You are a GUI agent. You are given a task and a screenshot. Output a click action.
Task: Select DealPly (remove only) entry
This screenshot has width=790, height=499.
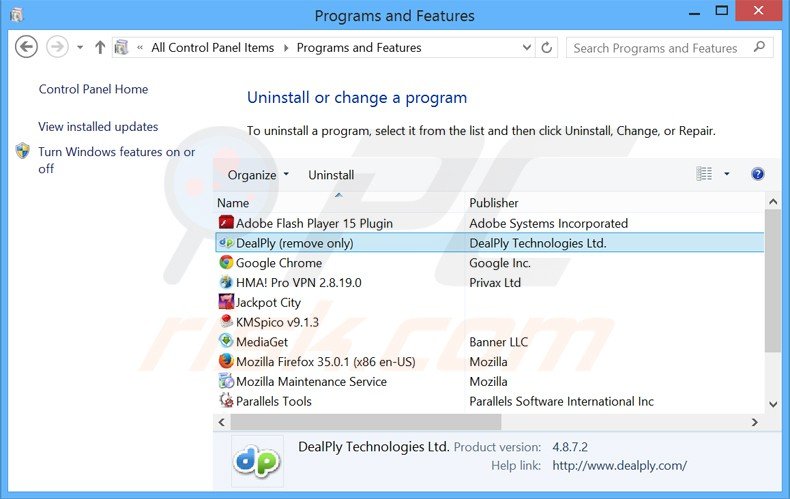pos(295,243)
